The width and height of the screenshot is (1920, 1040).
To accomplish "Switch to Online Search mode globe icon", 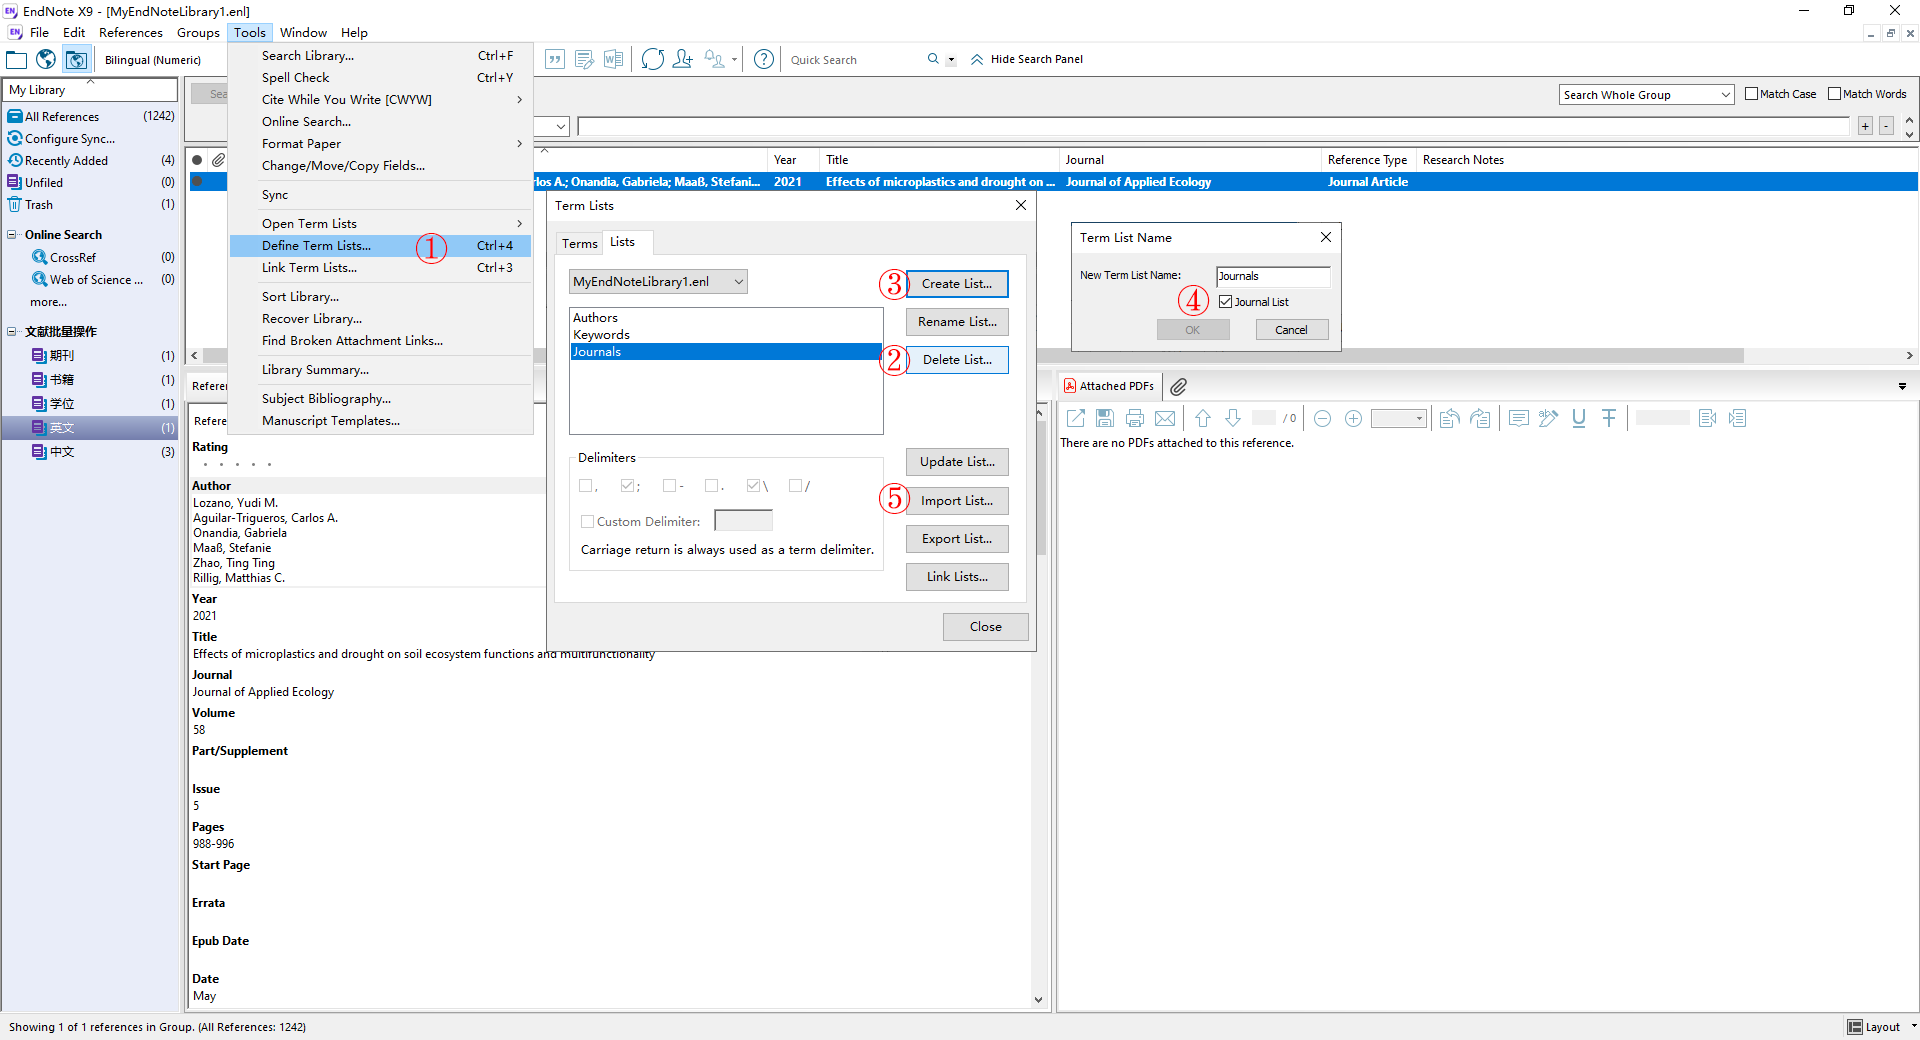I will click(x=46, y=60).
